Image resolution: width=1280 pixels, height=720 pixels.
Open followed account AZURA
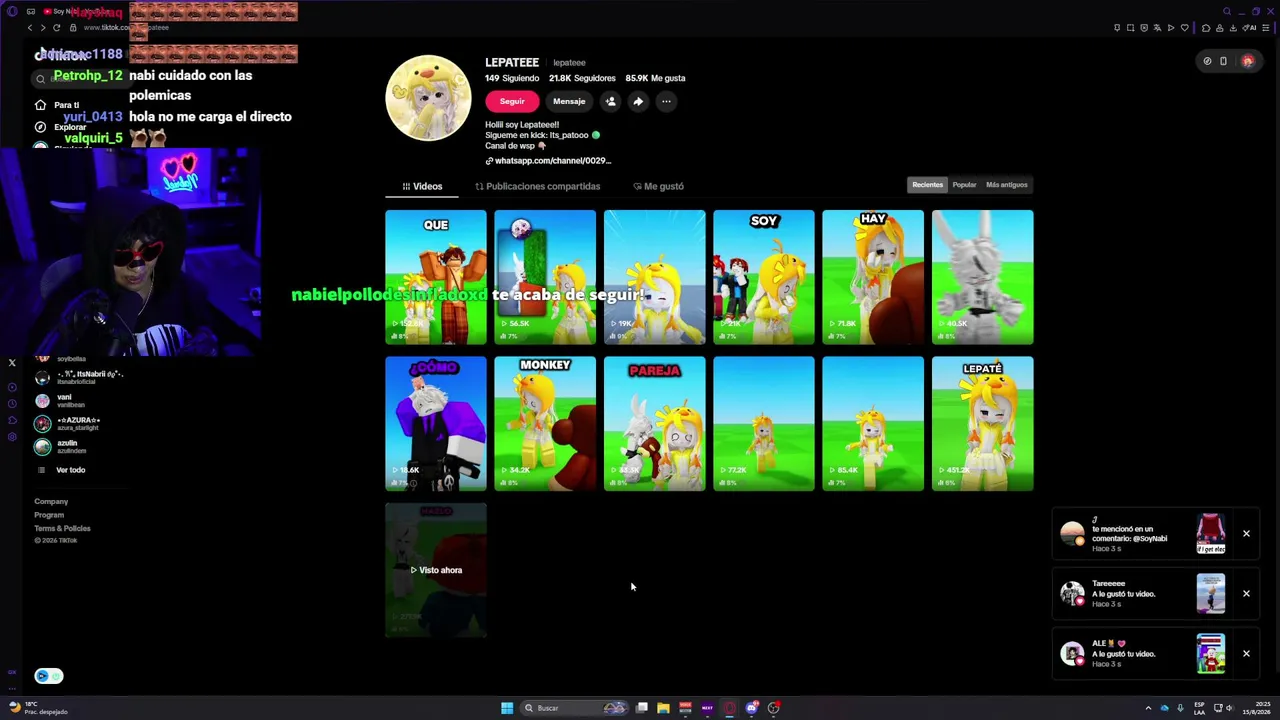click(x=68, y=423)
